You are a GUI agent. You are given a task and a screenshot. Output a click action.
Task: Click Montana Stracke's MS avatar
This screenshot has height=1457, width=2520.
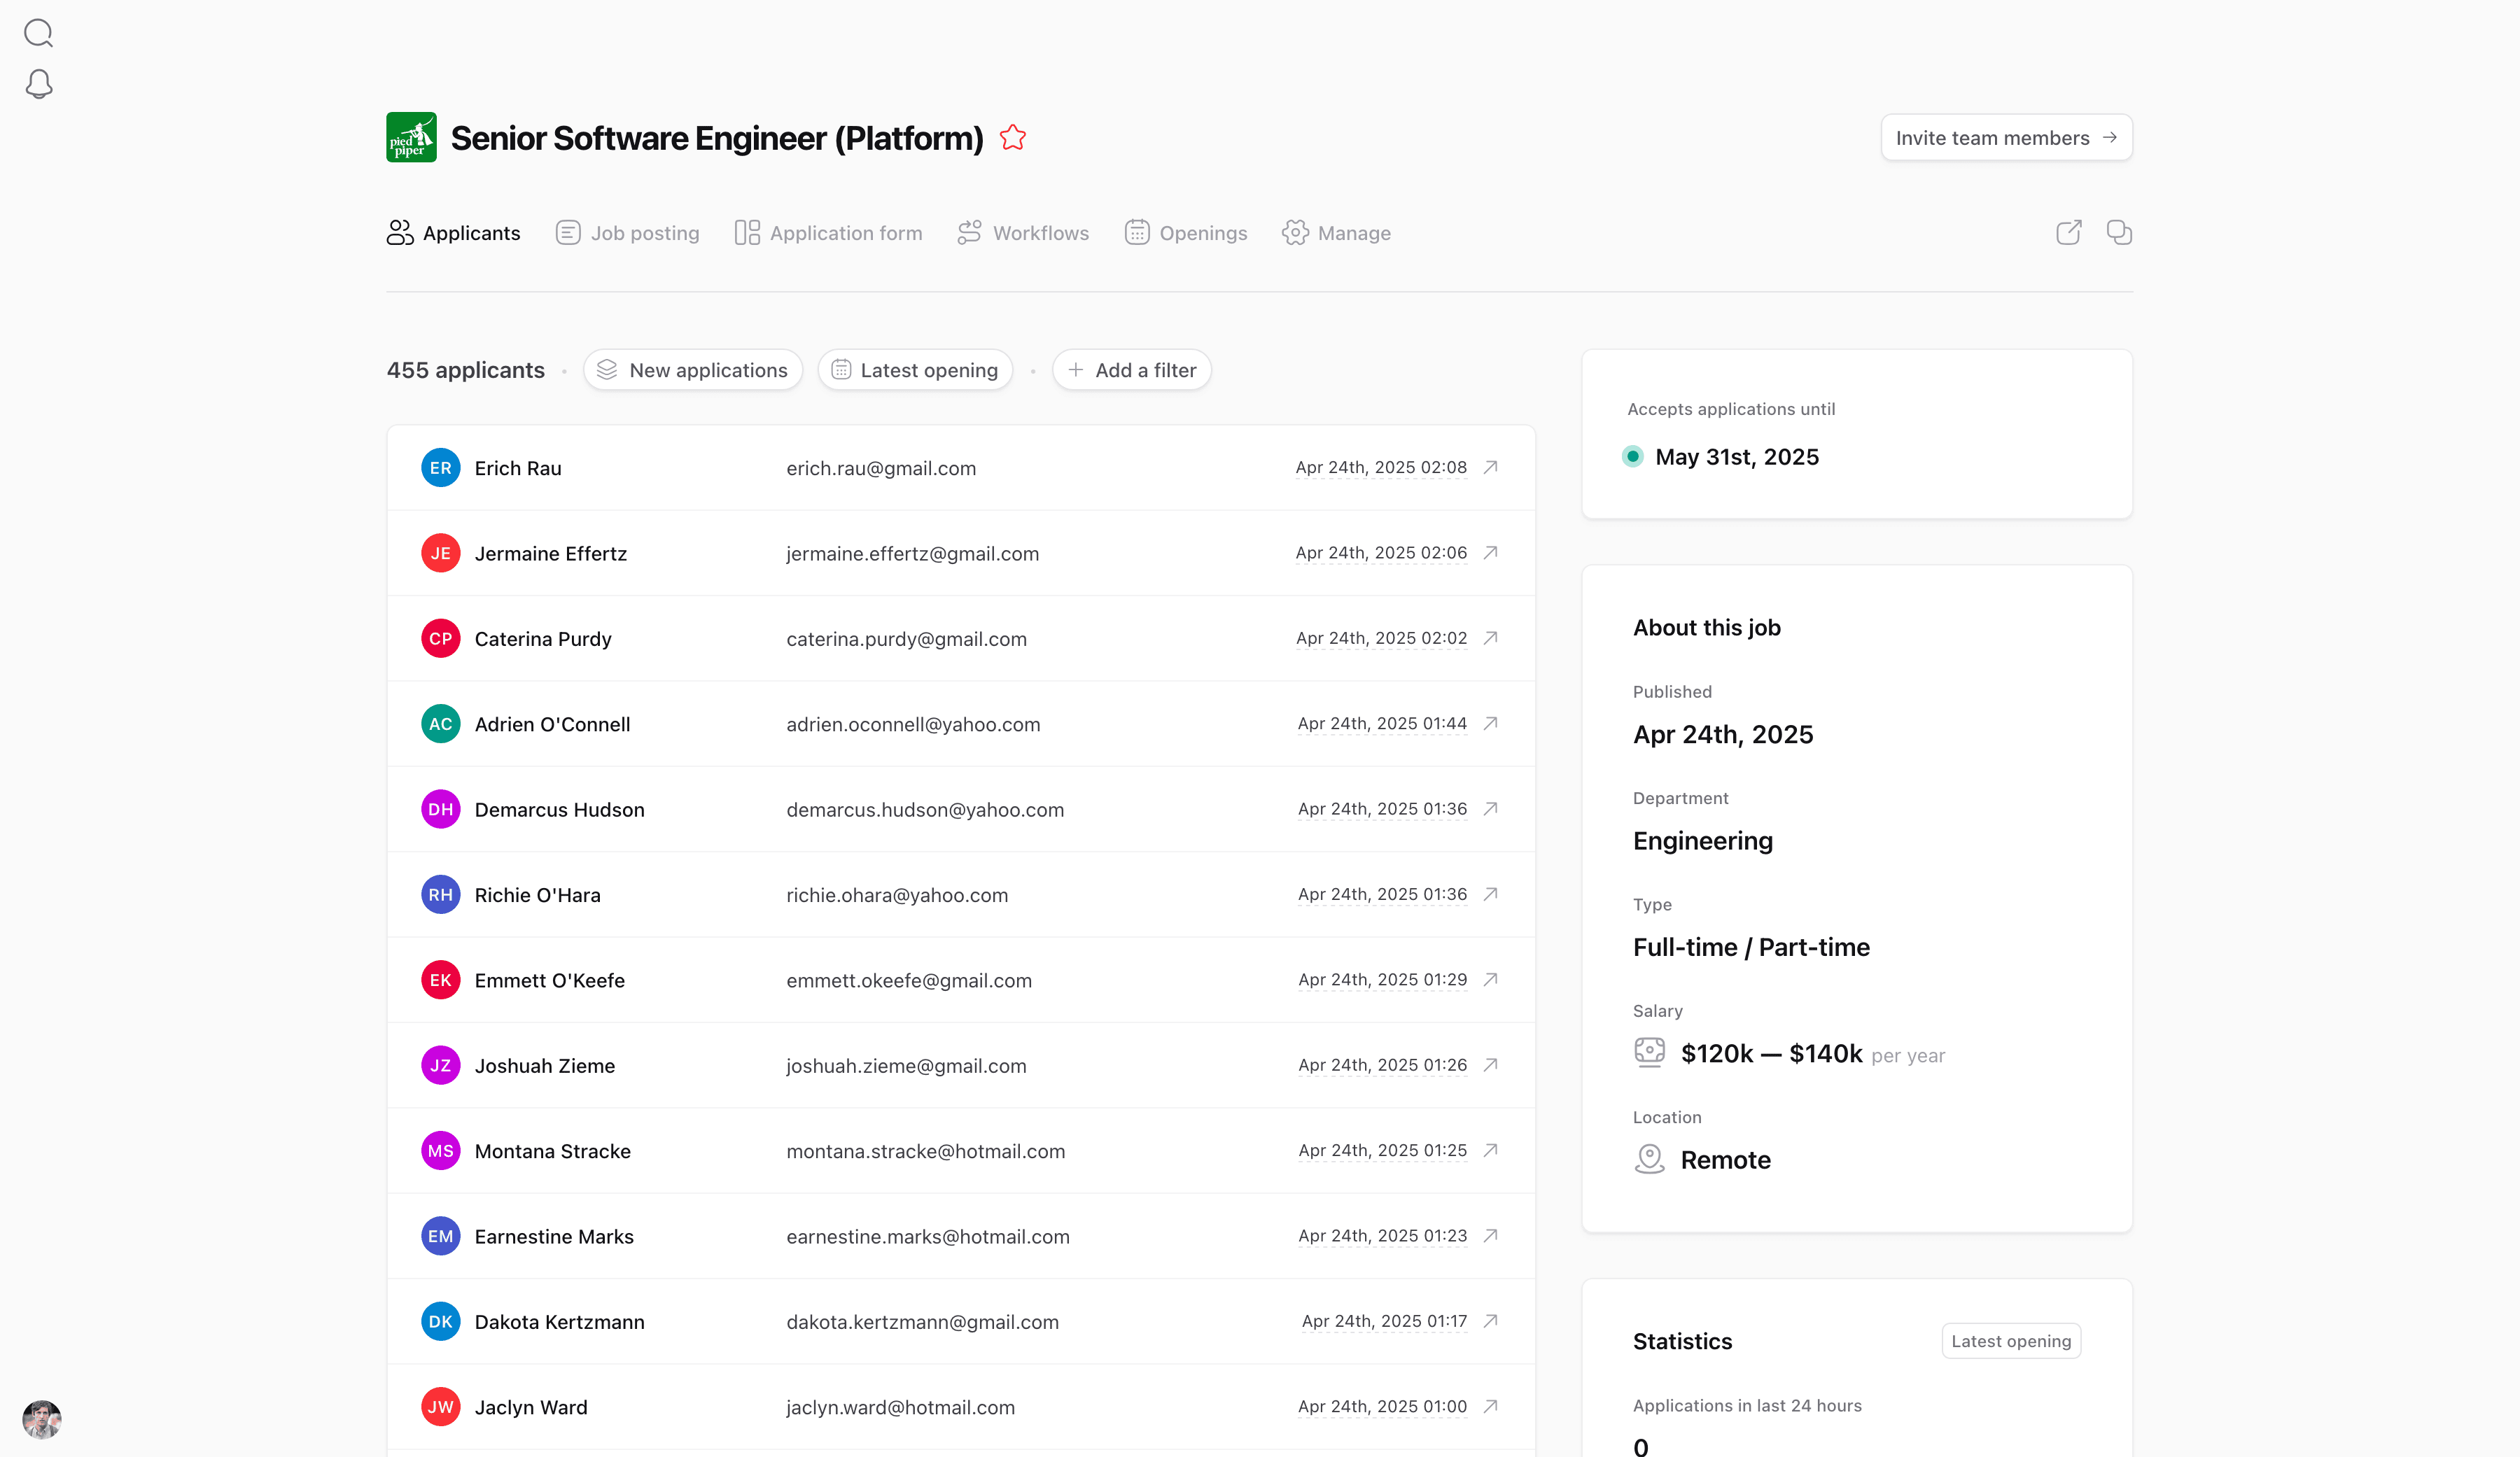tap(440, 1151)
